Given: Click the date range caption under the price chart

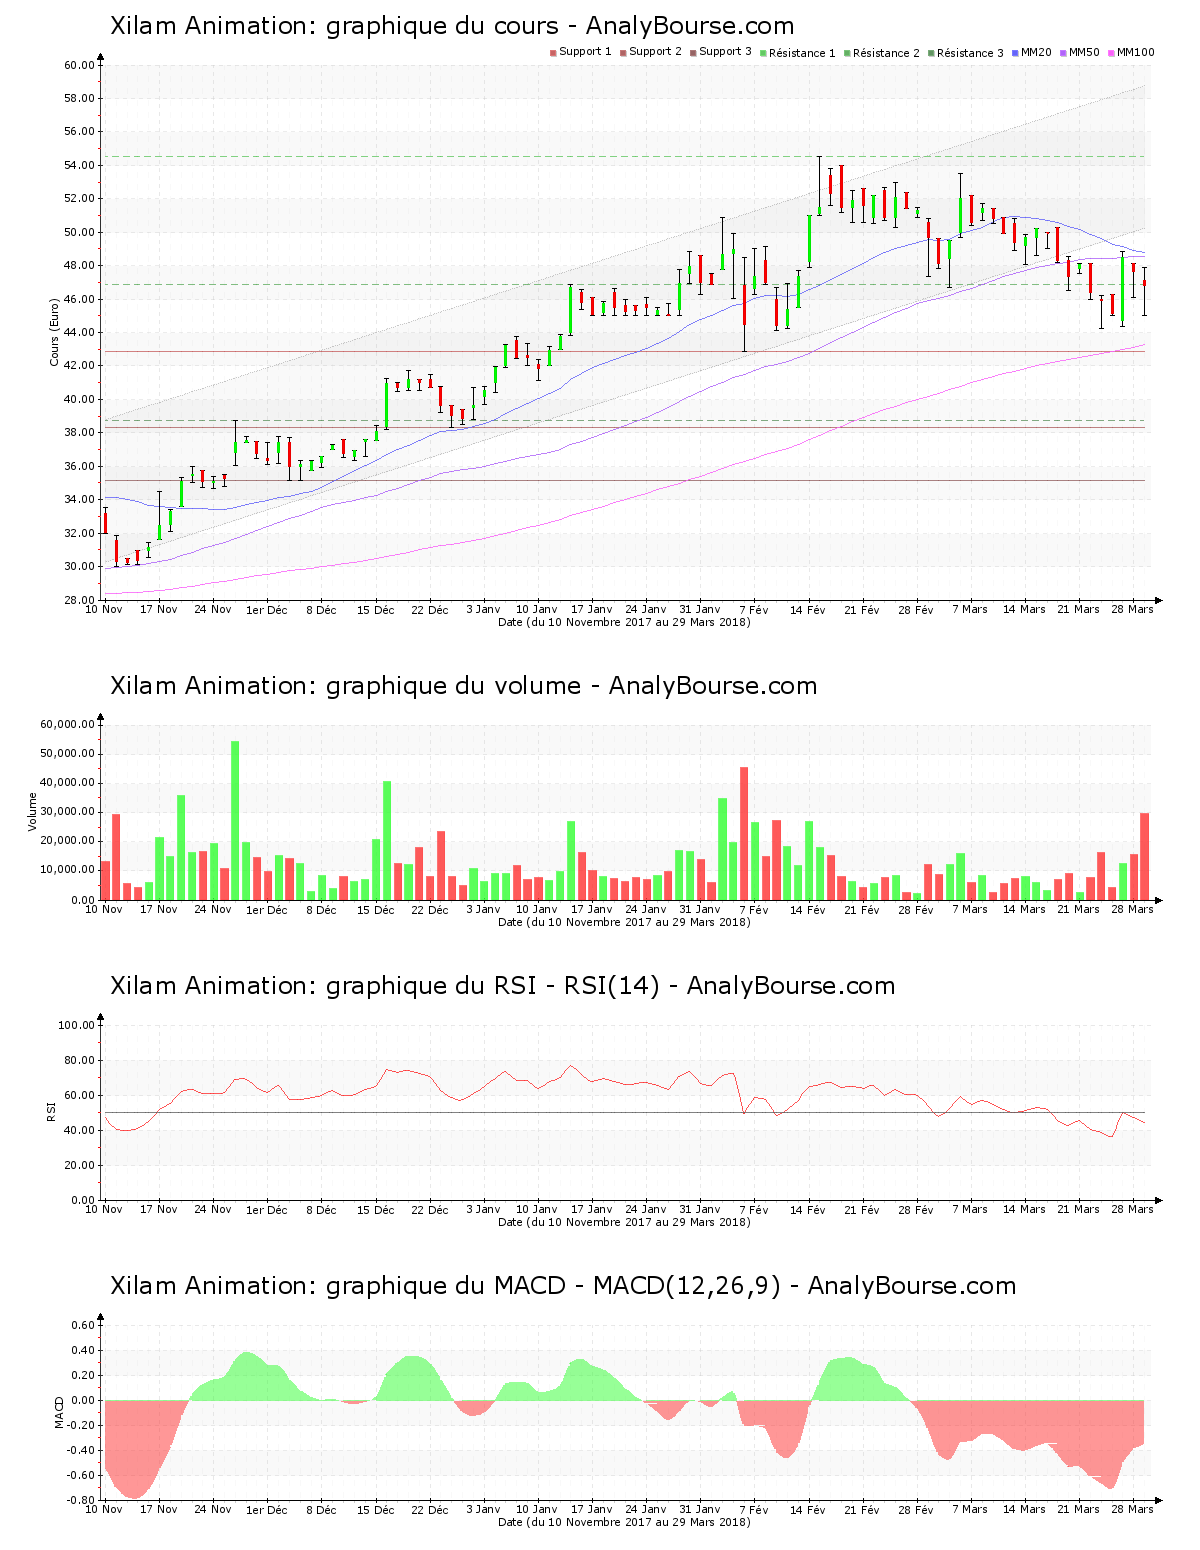Looking at the screenshot, I should (x=624, y=622).
